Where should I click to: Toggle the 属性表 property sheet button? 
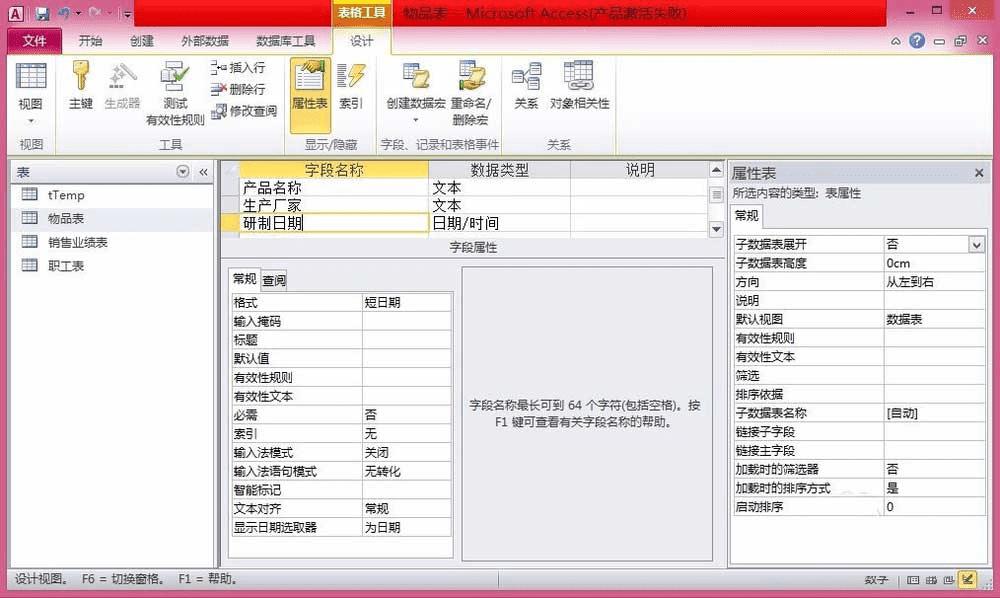click(310, 94)
